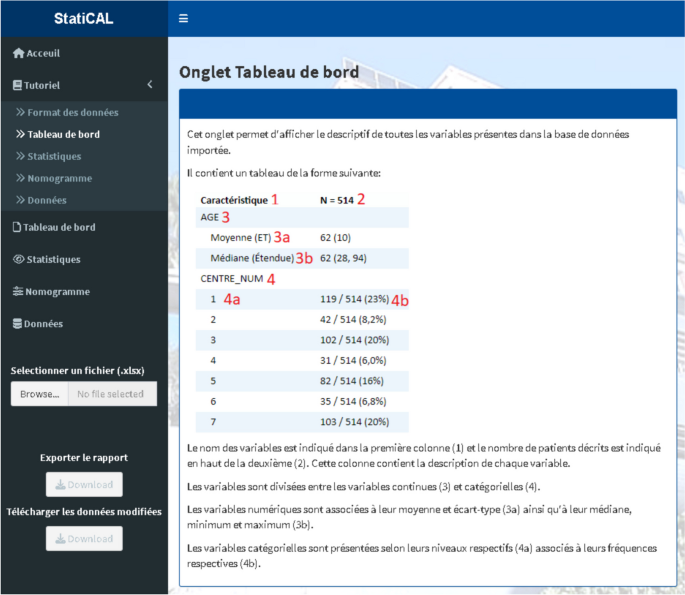Select Tableau de bord tutorial sub-item
The image size is (685, 595).
tap(64, 134)
